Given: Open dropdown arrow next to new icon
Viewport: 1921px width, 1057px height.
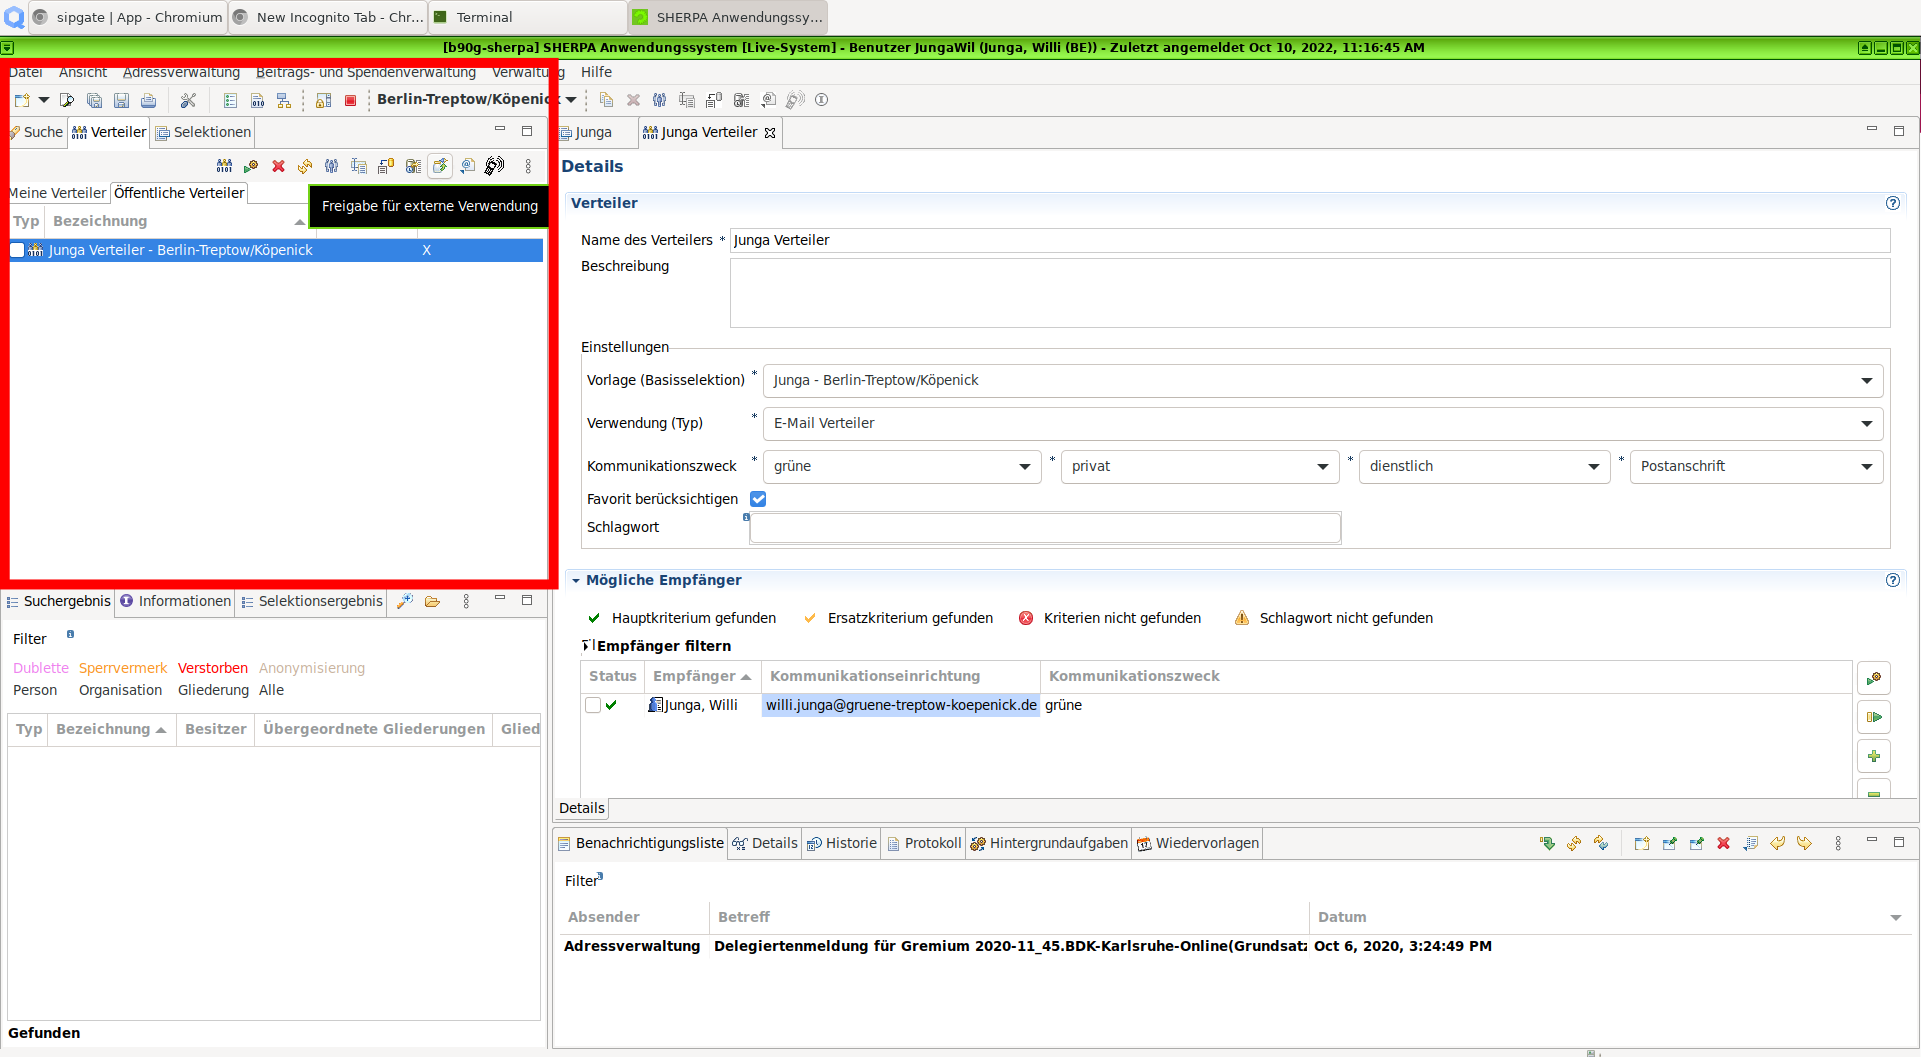Looking at the screenshot, I should [44, 100].
